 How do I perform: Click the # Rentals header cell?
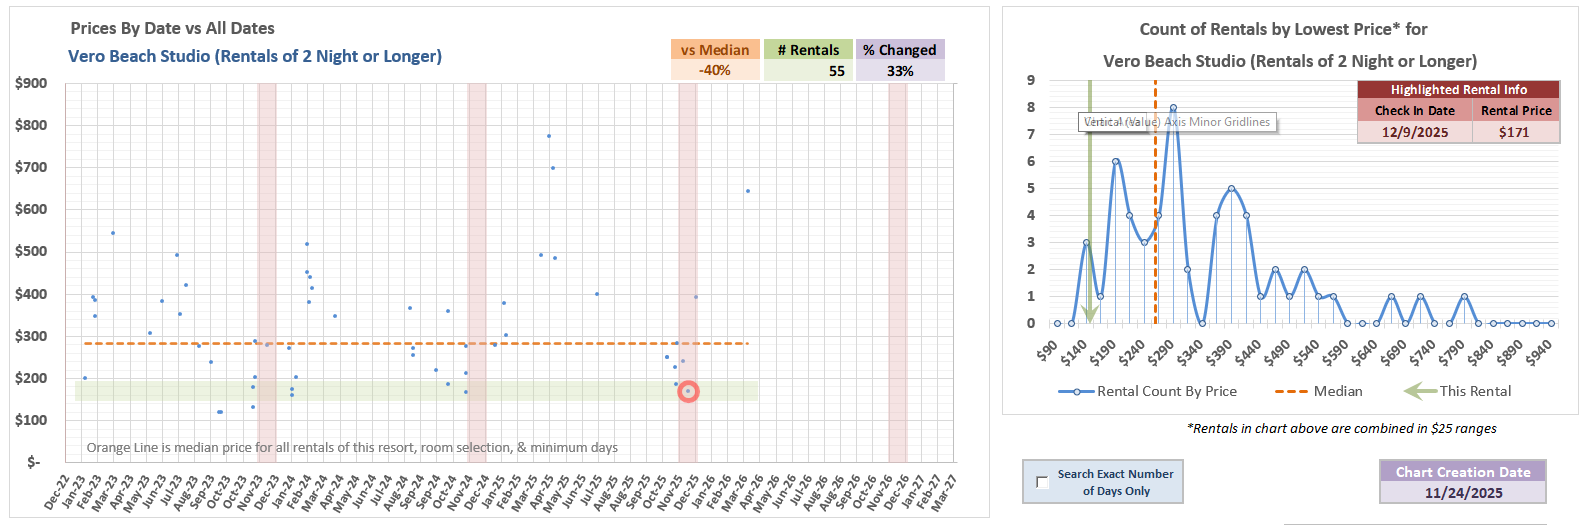(808, 50)
